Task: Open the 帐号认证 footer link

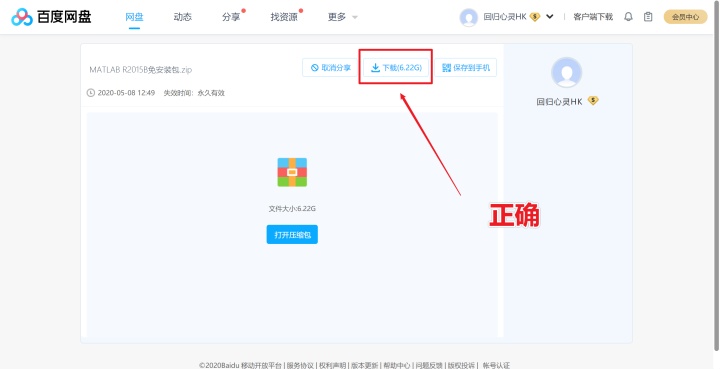Action: click(496, 365)
